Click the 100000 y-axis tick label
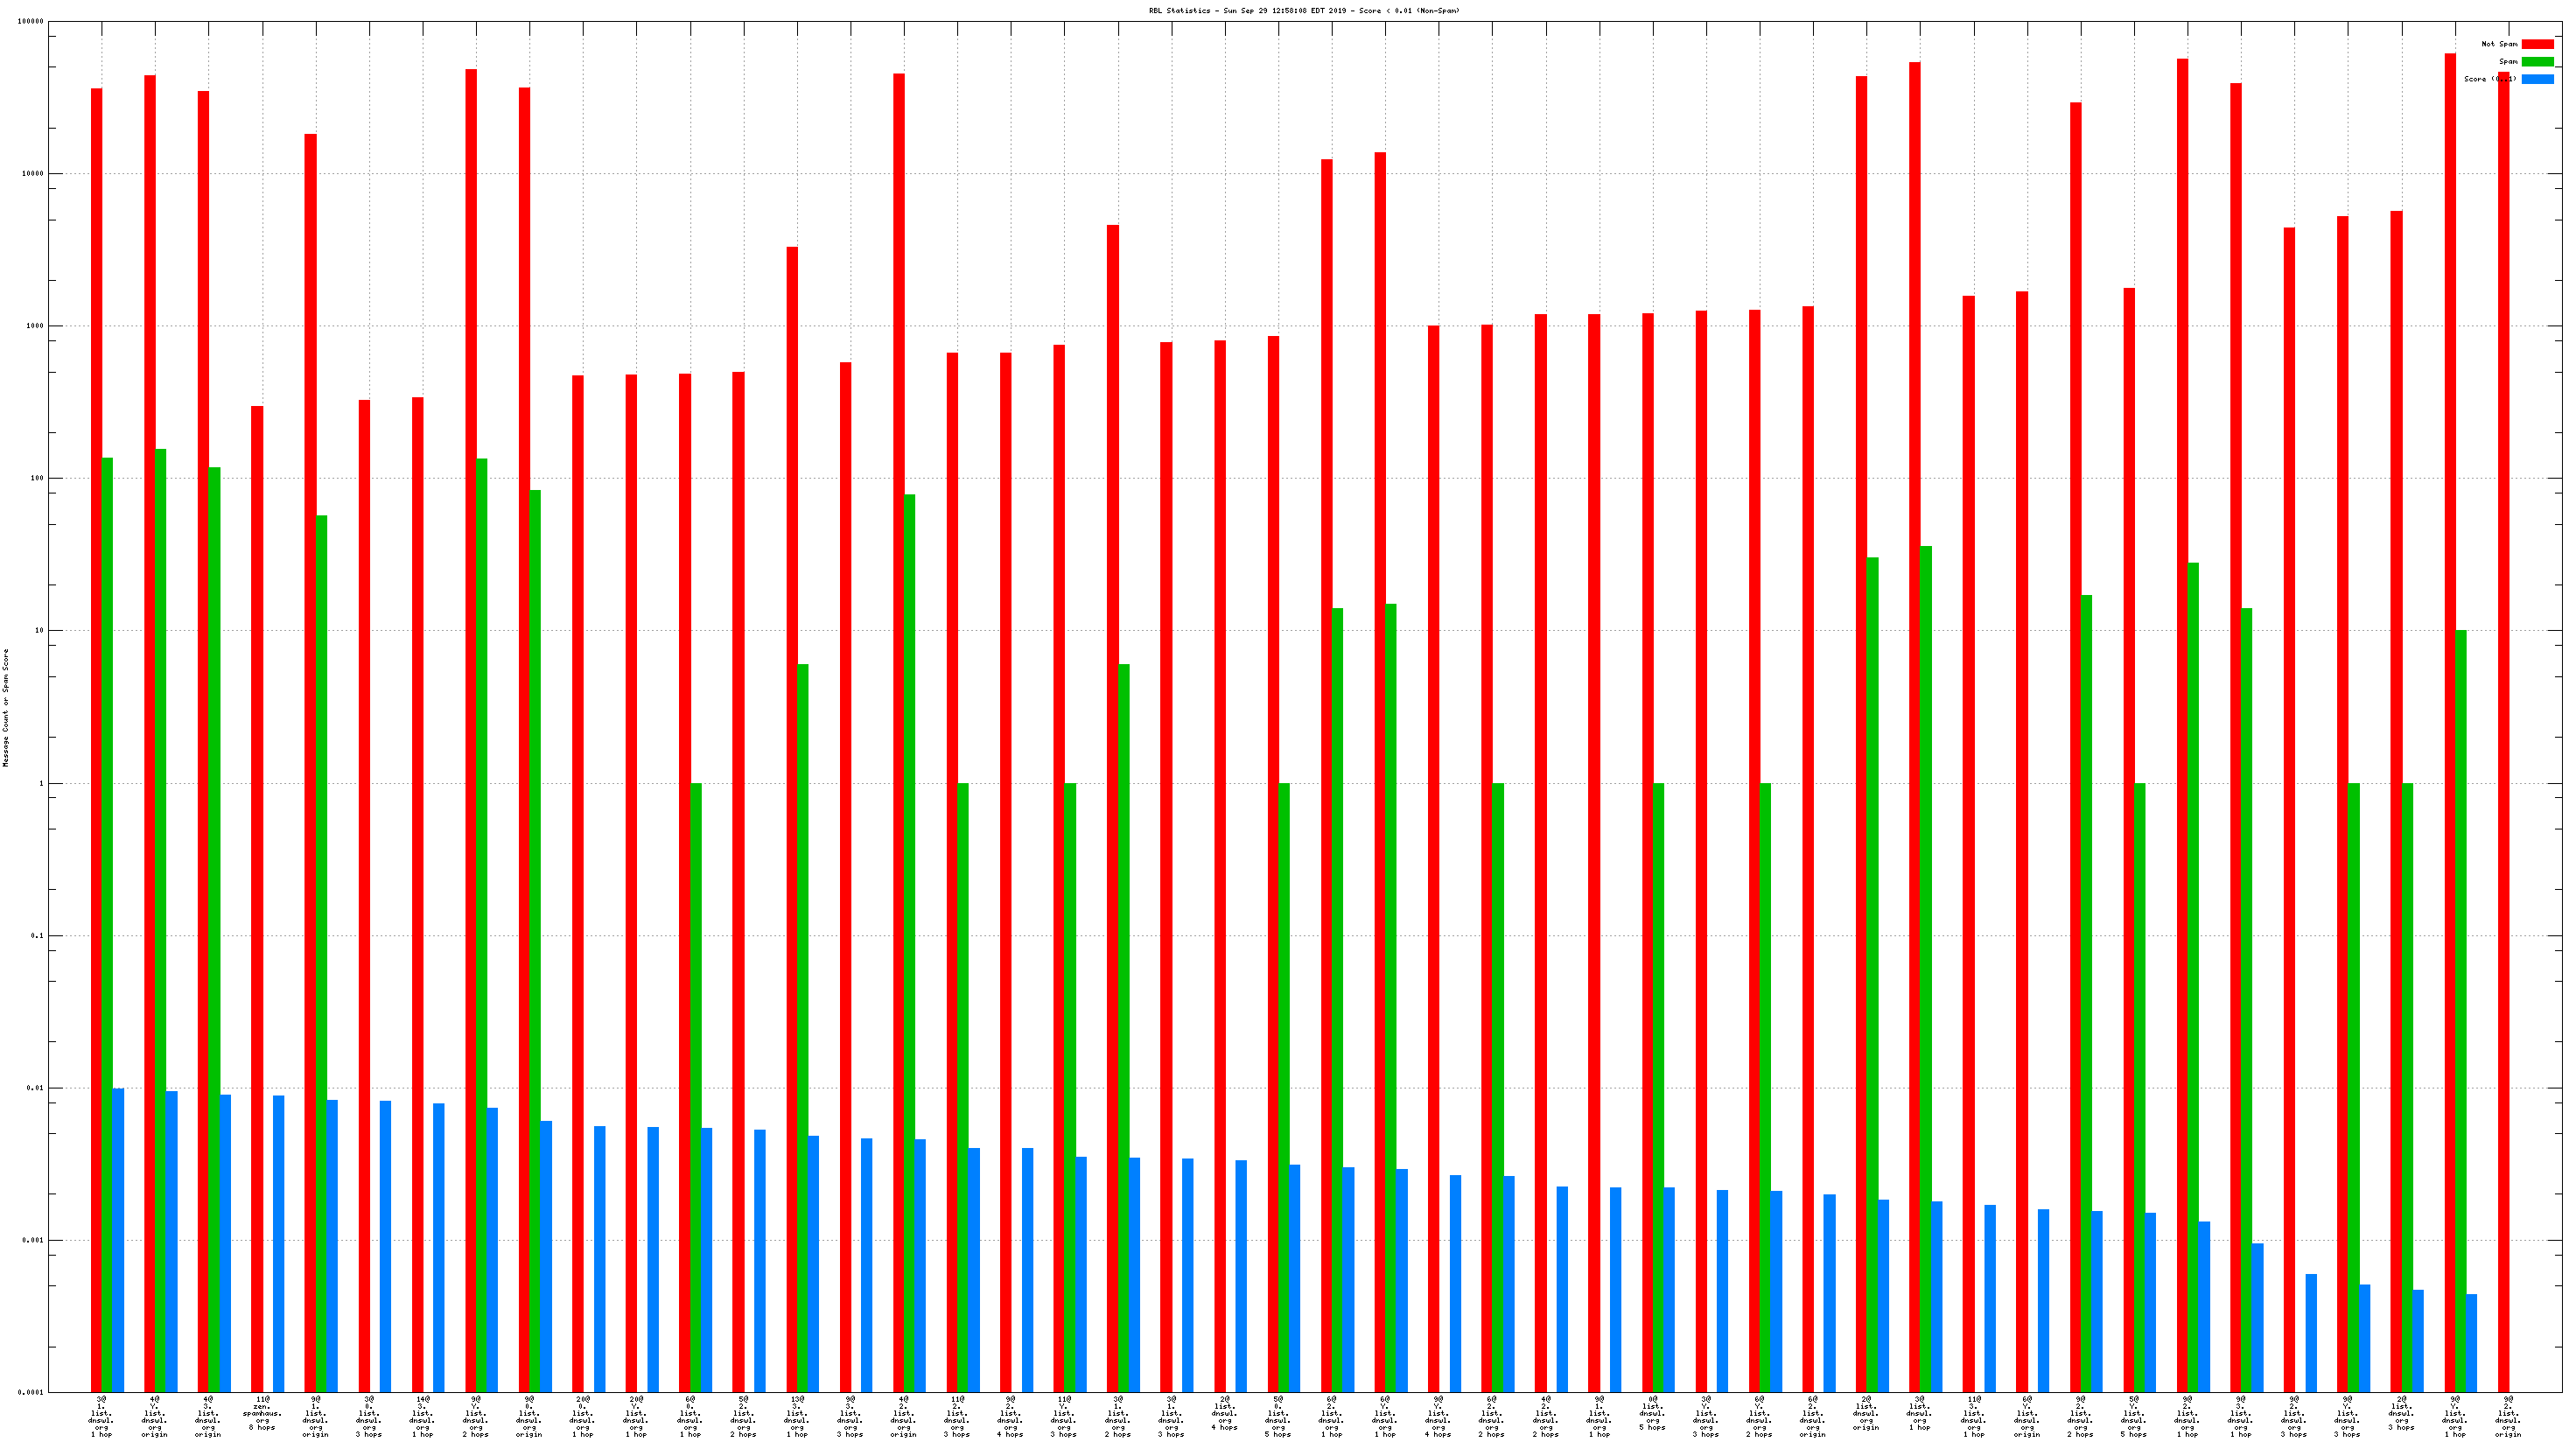Image resolution: width=2576 pixels, height=1449 pixels. click(30, 22)
